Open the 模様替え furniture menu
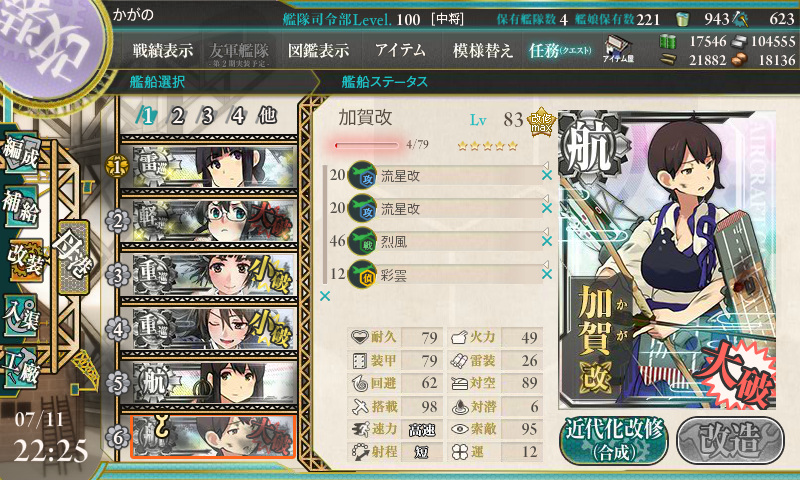The image size is (800, 480). pos(483,50)
